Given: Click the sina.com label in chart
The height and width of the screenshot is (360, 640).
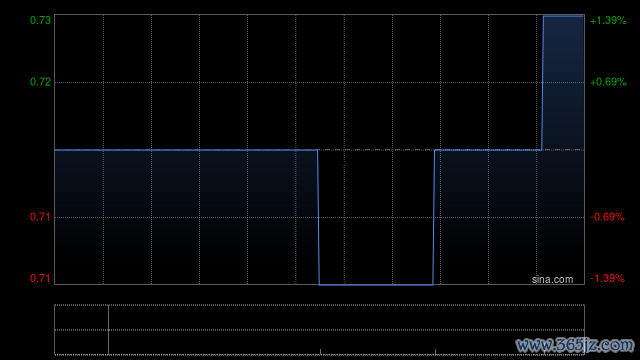Looking at the screenshot, I should pyautogui.click(x=552, y=280).
